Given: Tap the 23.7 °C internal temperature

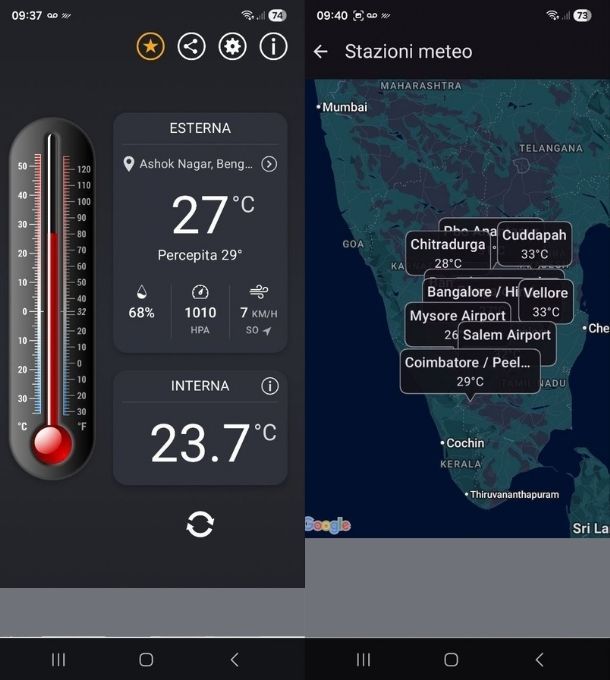Looking at the screenshot, I should (x=213, y=443).
